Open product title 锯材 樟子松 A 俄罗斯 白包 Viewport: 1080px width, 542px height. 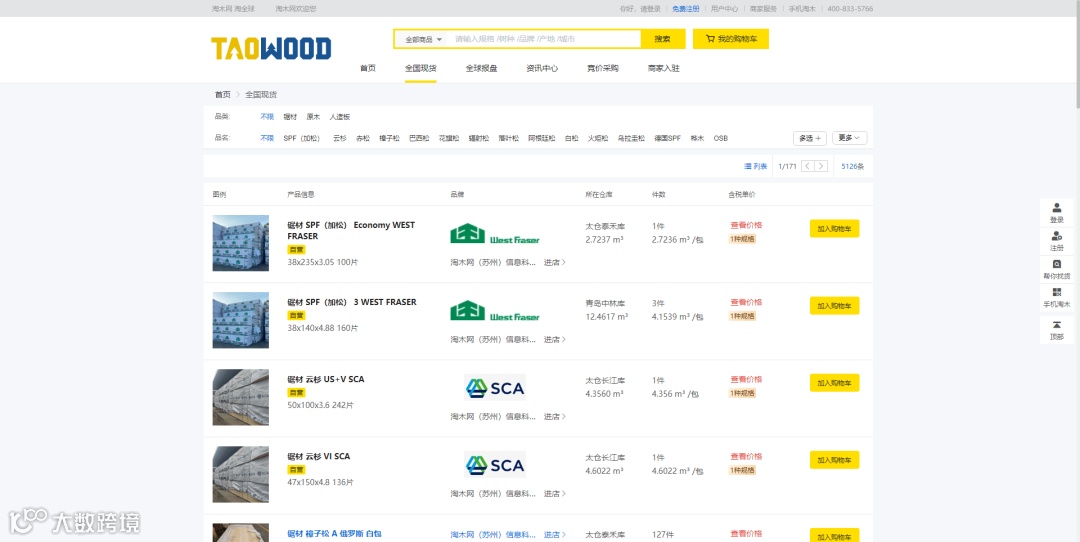point(334,534)
